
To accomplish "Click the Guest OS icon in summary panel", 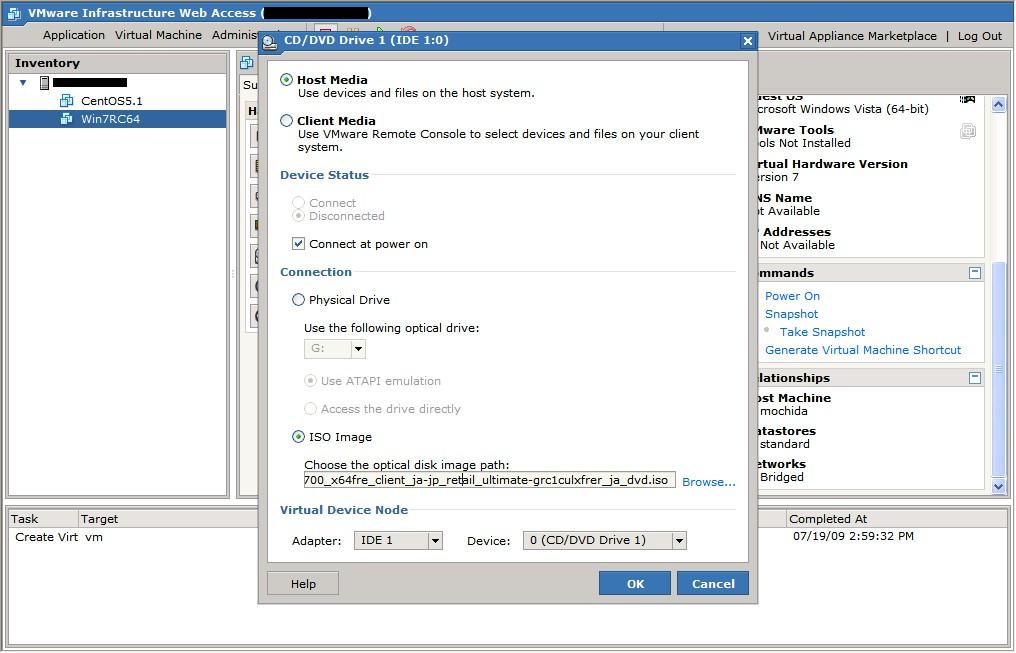I will pos(967,99).
